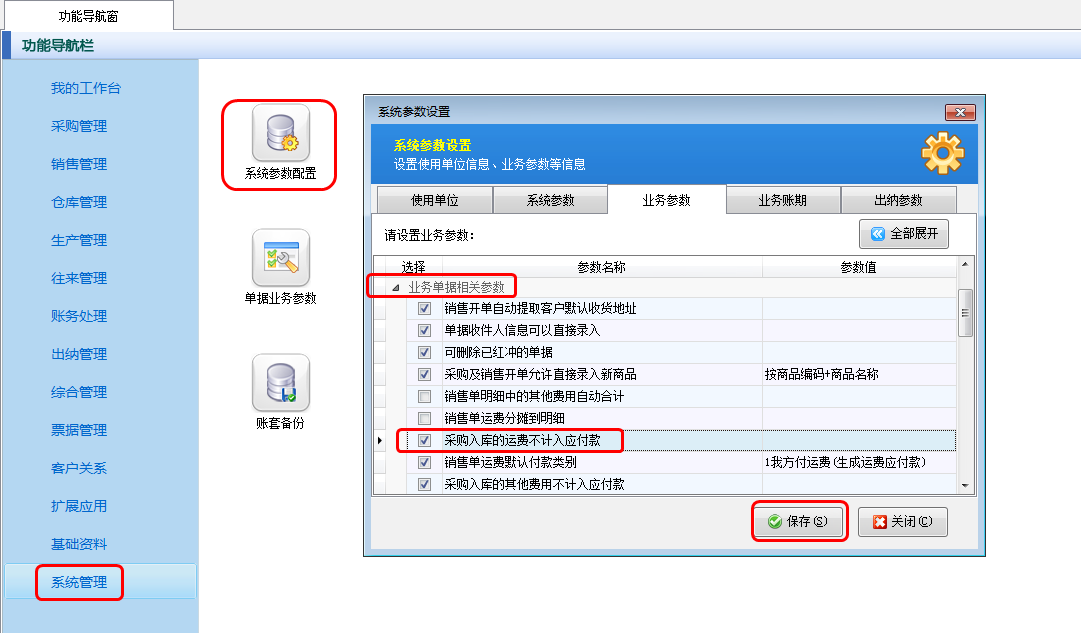Open the 系统参数配置 database icon

[280, 134]
